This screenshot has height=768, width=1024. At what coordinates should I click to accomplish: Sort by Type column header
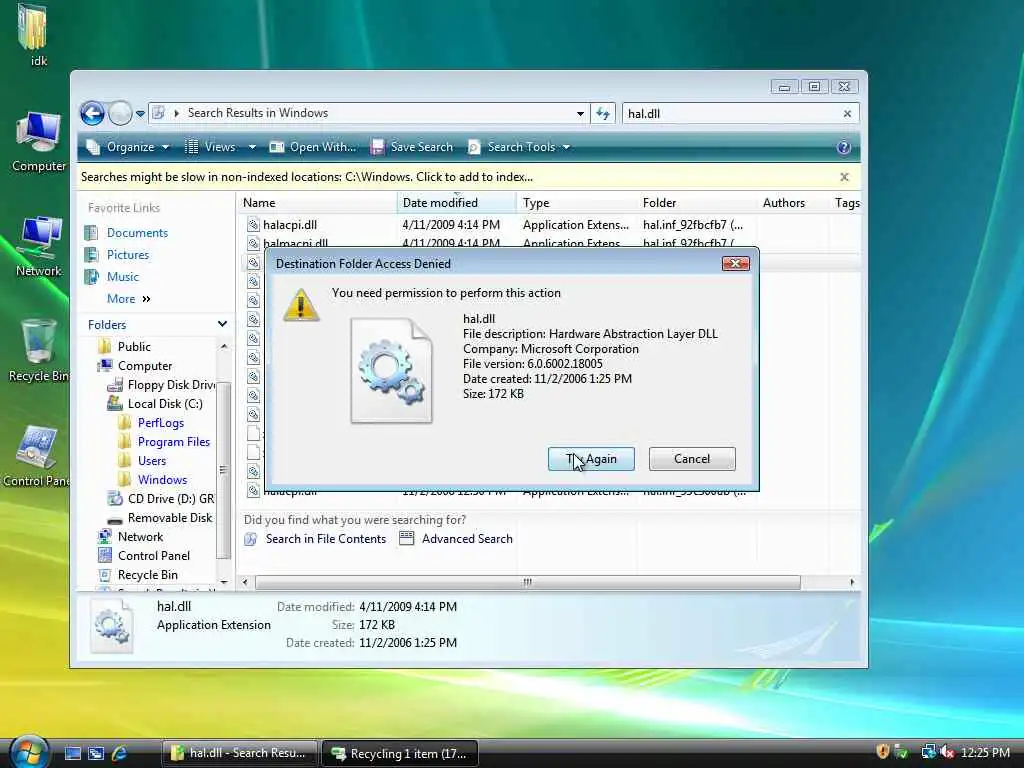(577, 203)
